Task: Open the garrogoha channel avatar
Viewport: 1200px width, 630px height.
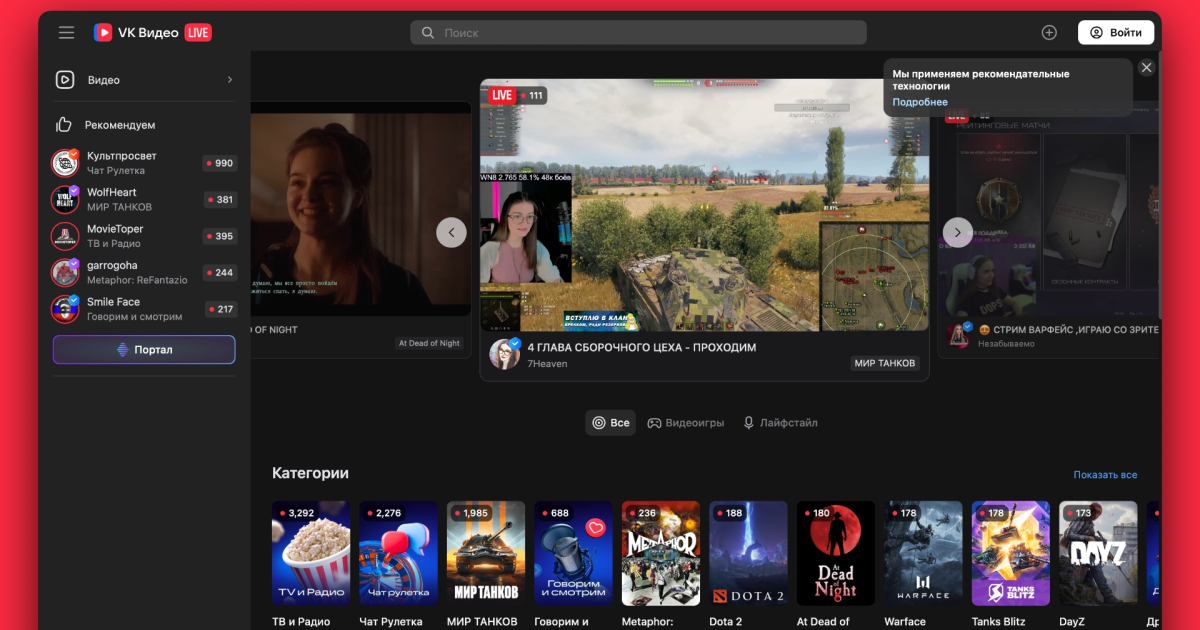Action: click(65, 272)
